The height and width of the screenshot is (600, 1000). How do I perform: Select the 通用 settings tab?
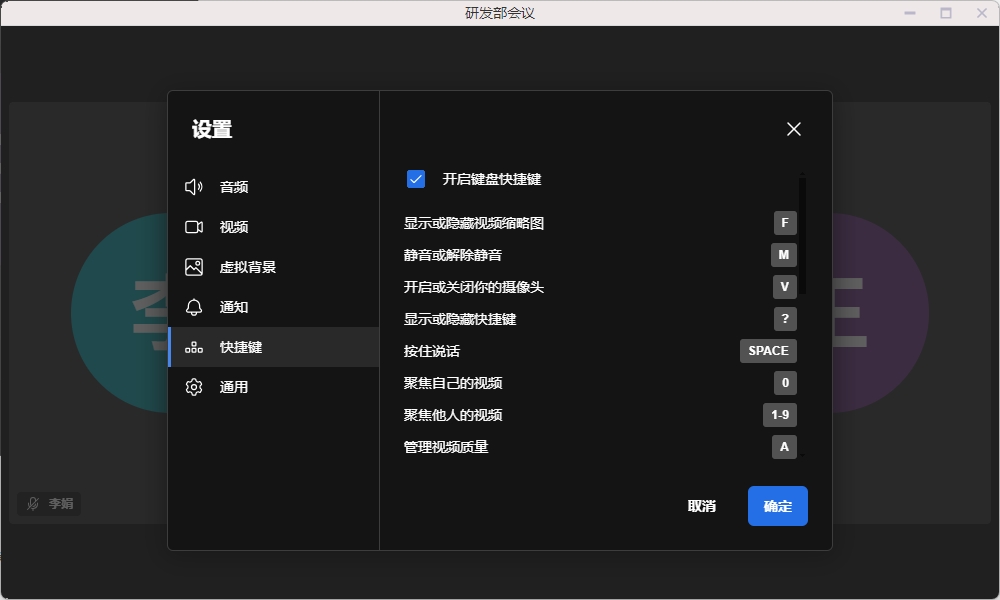[234, 387]
